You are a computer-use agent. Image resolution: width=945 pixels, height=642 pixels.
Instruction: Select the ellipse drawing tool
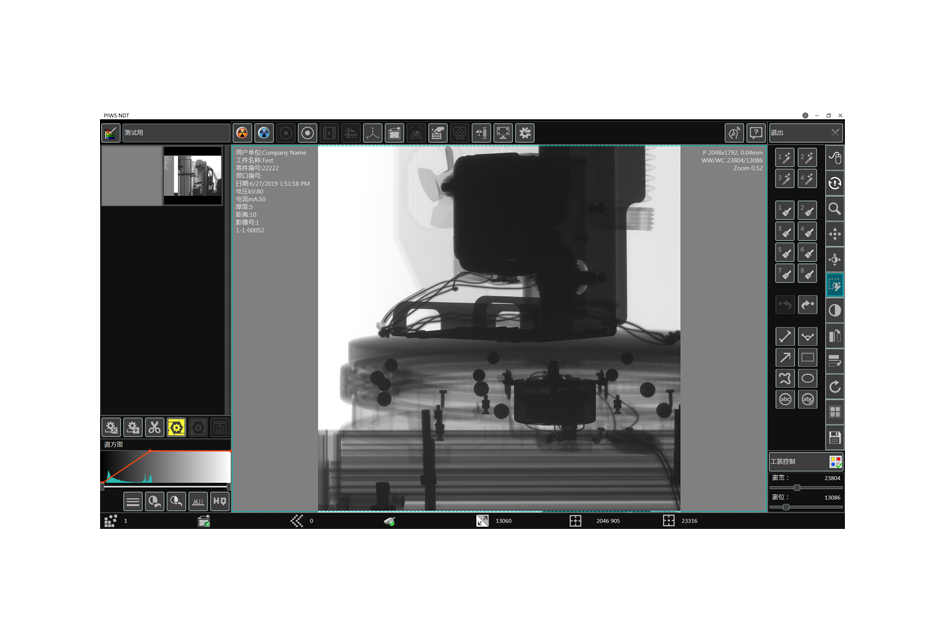pos(808,379)
